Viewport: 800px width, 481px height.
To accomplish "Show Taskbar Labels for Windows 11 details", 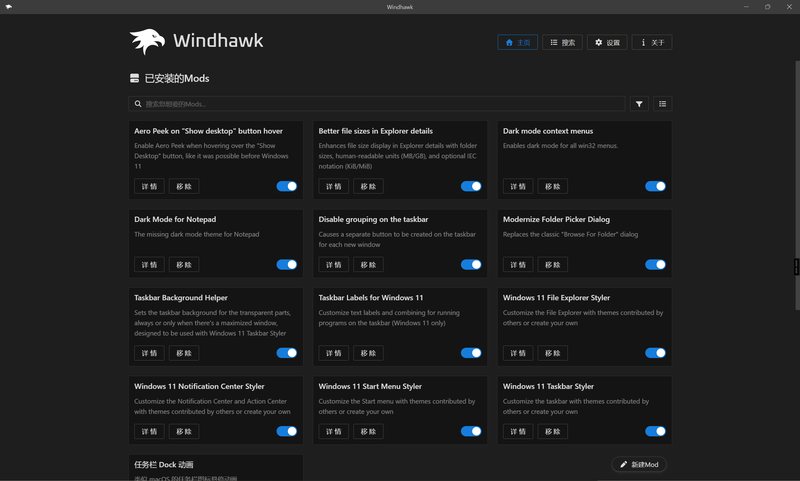I will (334, 353).
